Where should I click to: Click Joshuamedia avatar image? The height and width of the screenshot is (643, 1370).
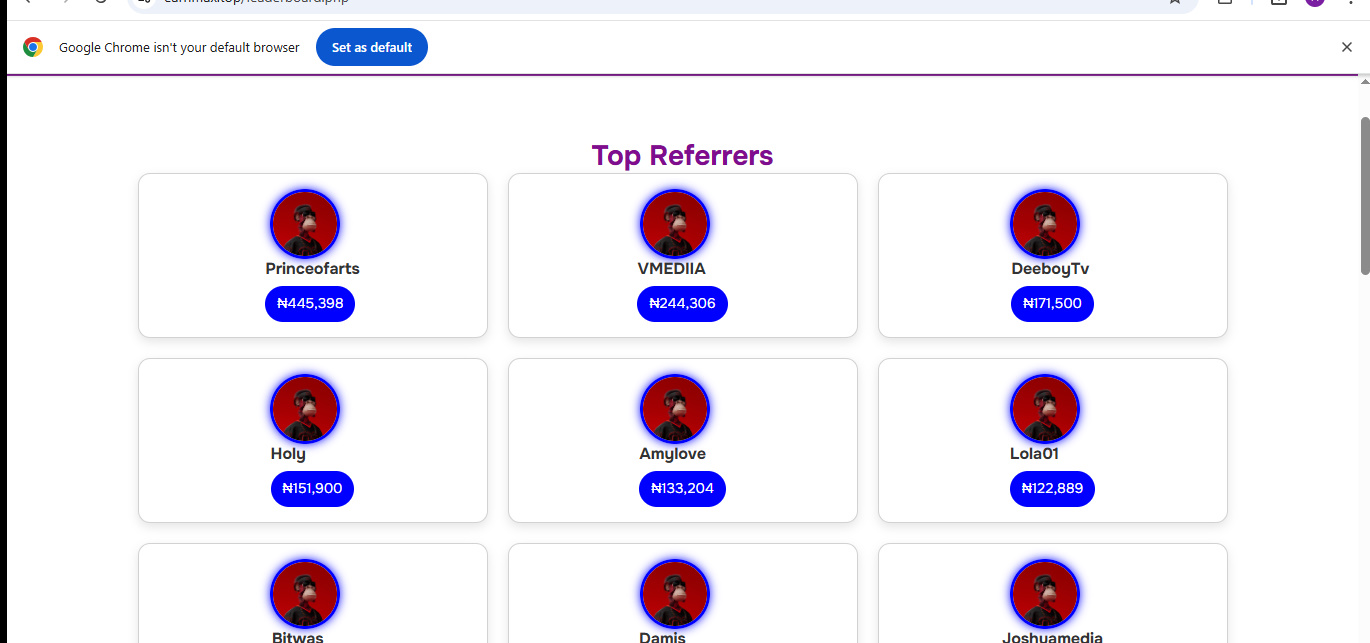1045,594
